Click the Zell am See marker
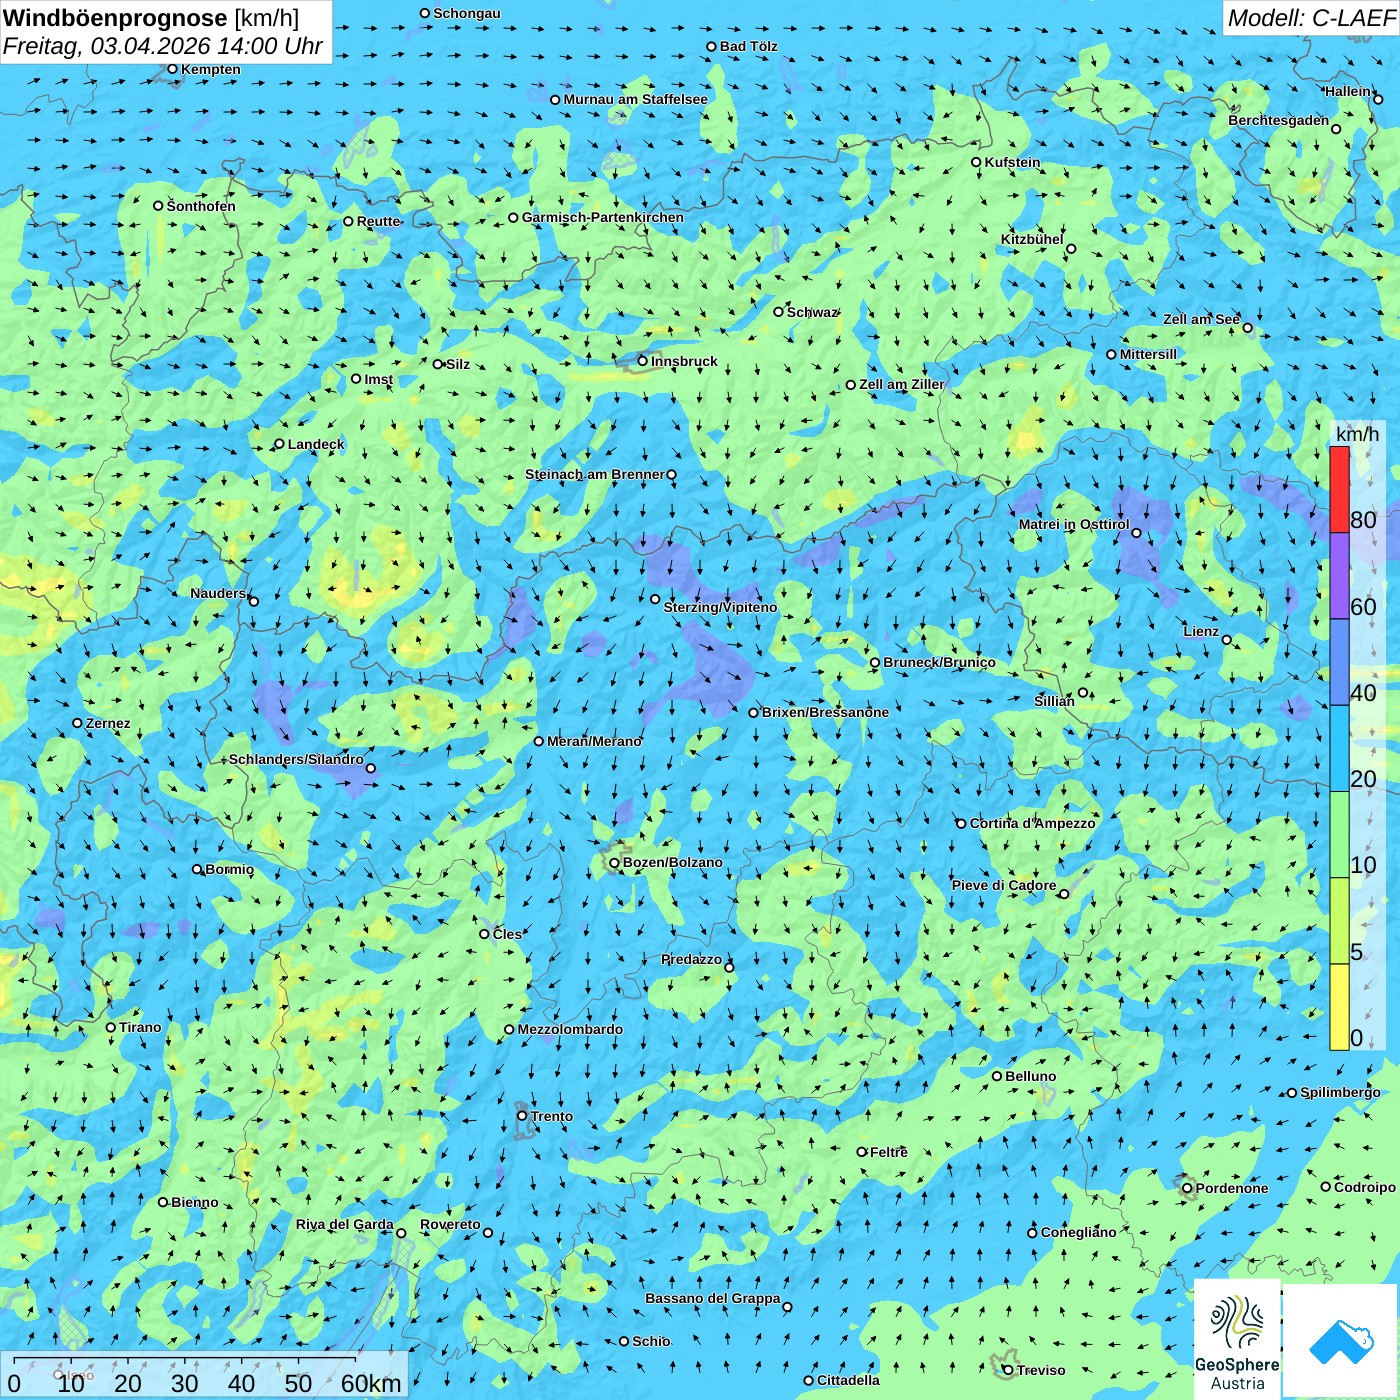The image size is (1400, 1400). pos(1247,328)
